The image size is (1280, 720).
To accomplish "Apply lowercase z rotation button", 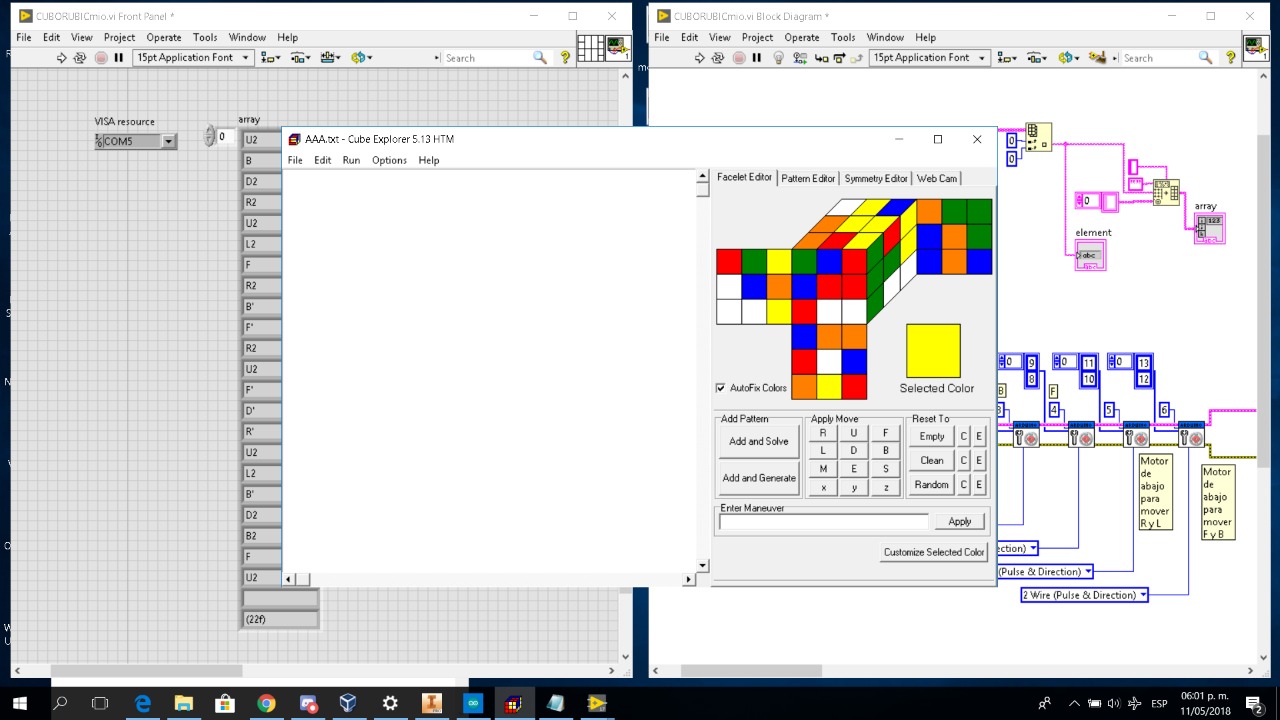I will pos(885,487).
